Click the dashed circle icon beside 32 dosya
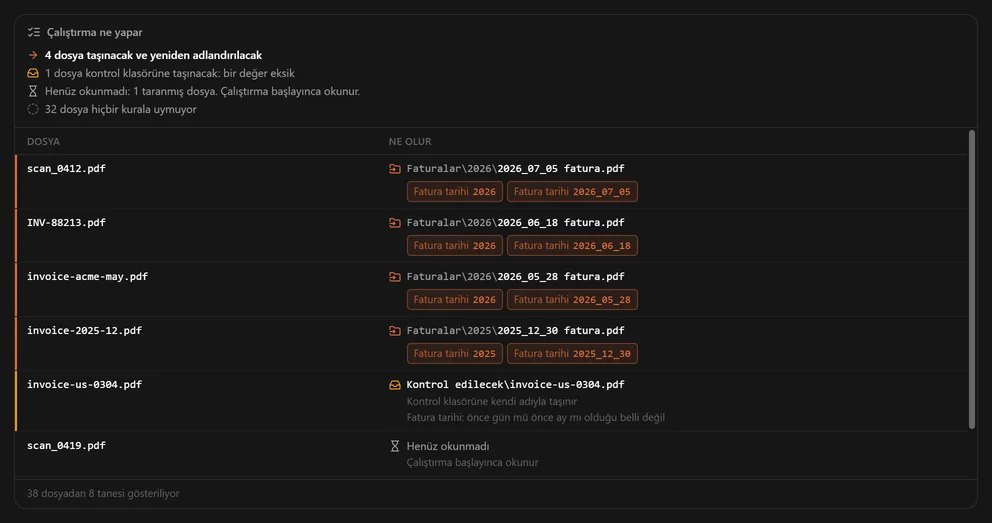Image resolution: width=992 pixels, height=523 pixels. coord(33,109)
